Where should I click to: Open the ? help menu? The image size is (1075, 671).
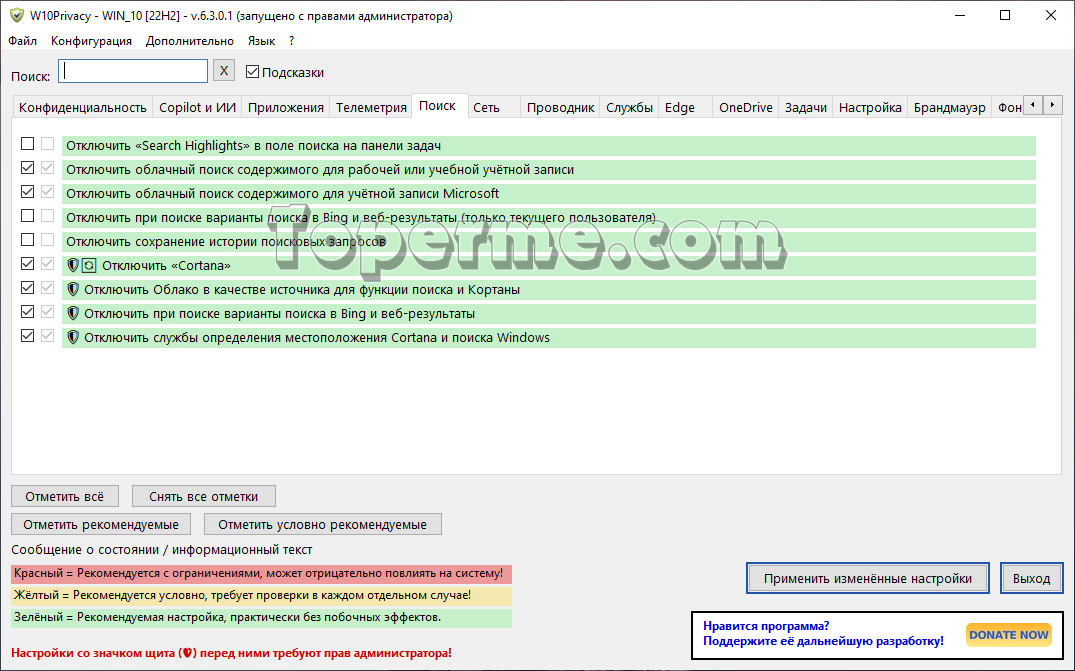pyautogui.click(x=291, y=40)
